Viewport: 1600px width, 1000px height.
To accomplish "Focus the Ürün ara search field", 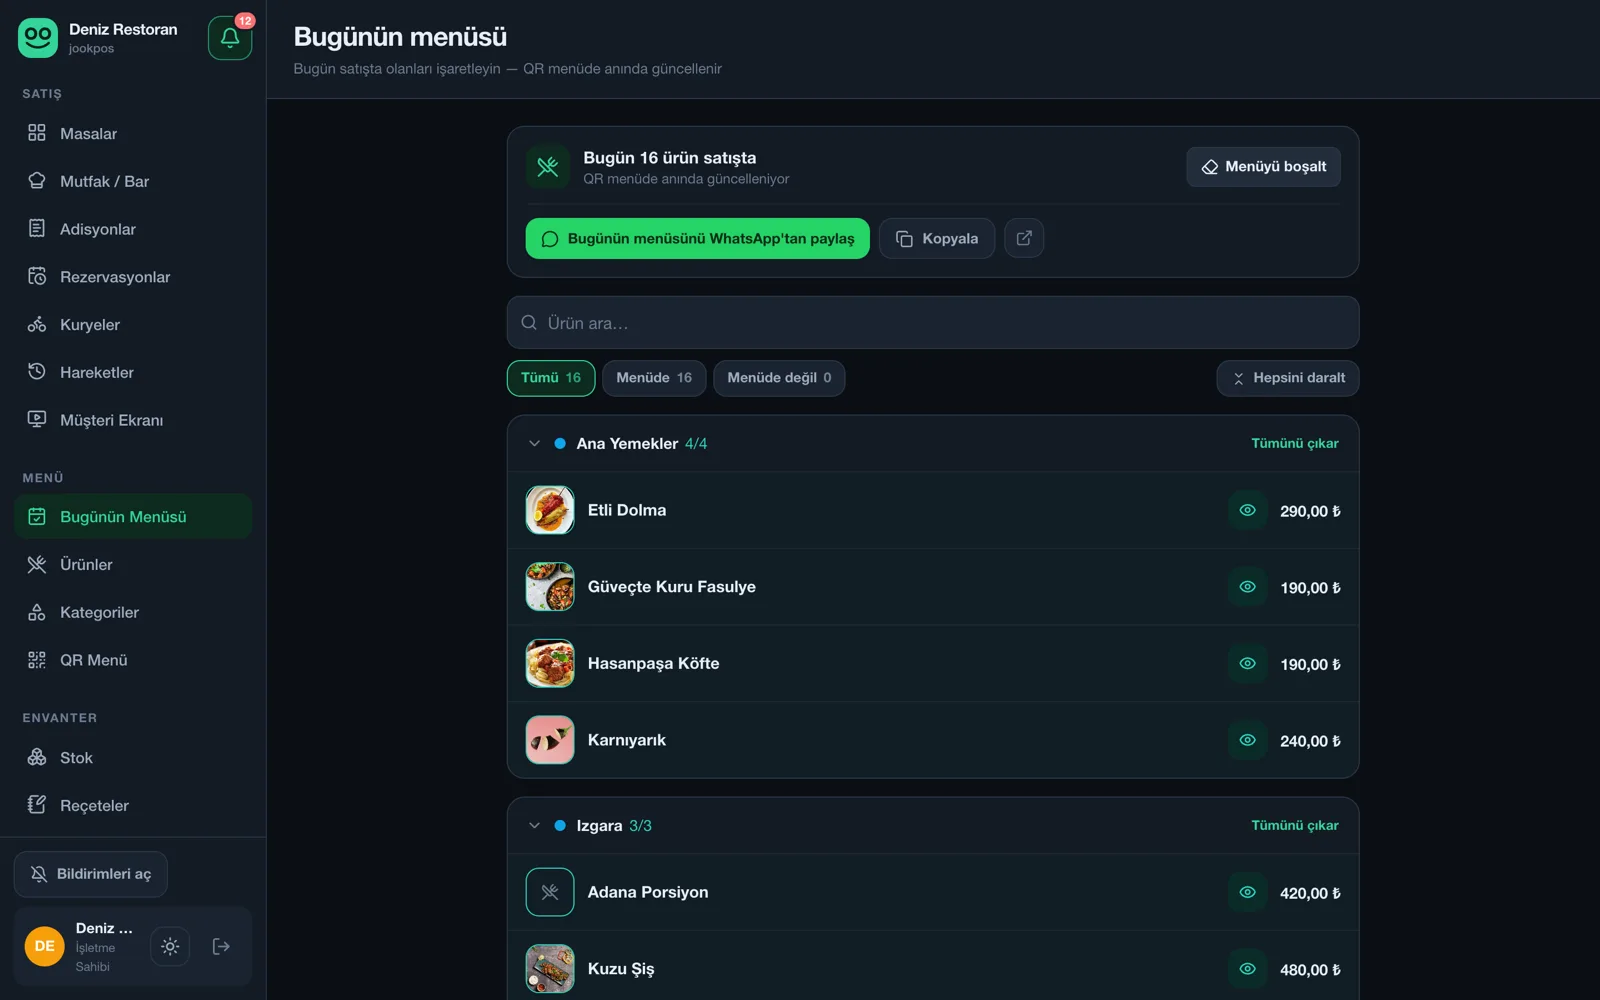I will pos(933,323).
